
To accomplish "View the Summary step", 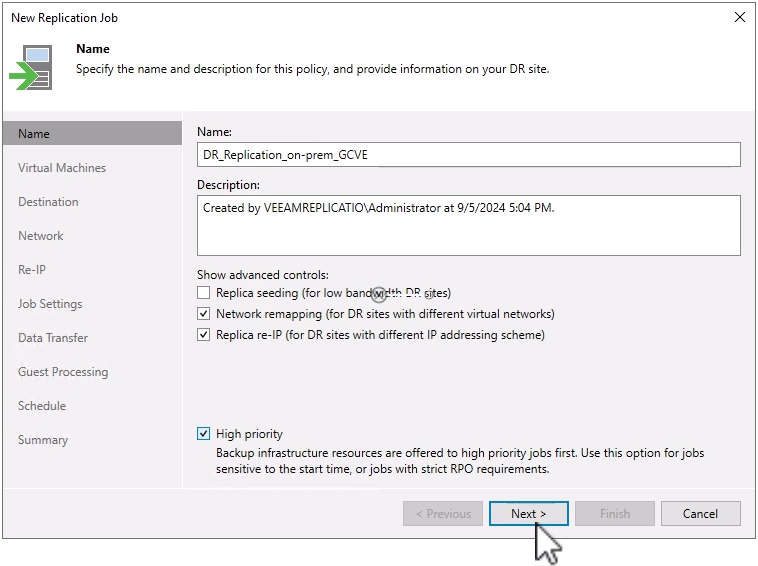I will 43,440.
